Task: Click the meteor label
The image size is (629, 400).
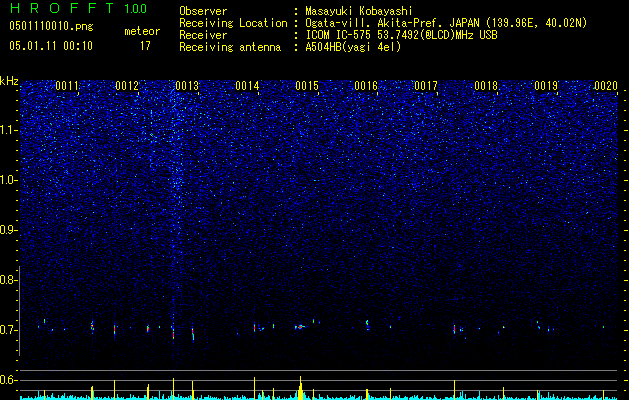Action: point(142,31)
